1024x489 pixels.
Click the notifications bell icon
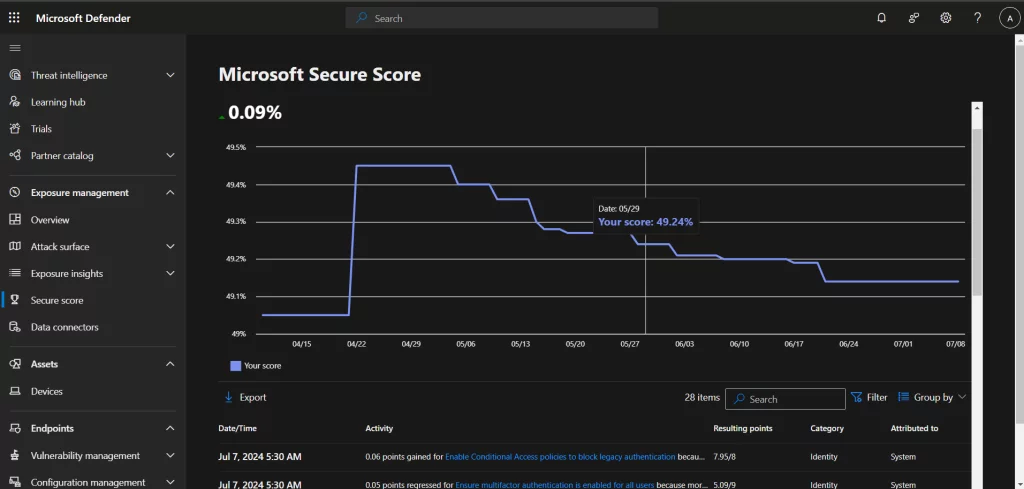coord(881,18)
